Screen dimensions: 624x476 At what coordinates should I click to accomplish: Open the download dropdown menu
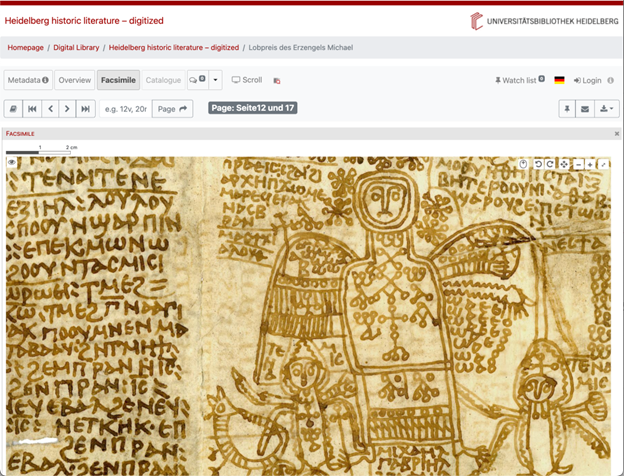pos(607,109)
